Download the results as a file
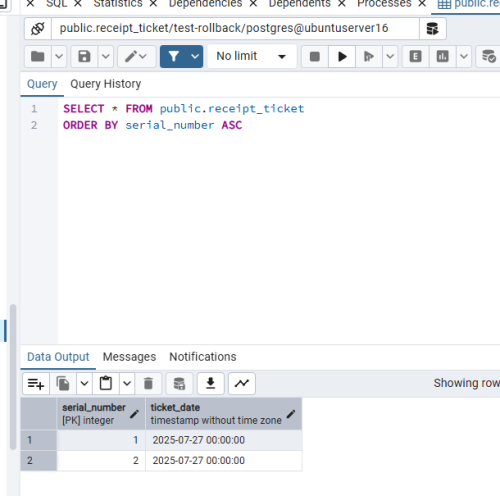500x496 pixels. [210, 384]
